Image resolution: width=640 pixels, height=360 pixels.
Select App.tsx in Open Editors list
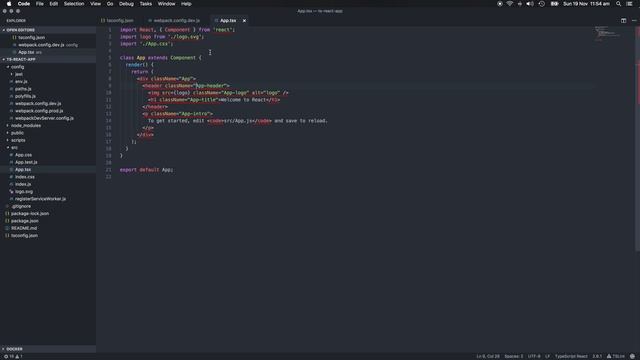pos(48,52)
